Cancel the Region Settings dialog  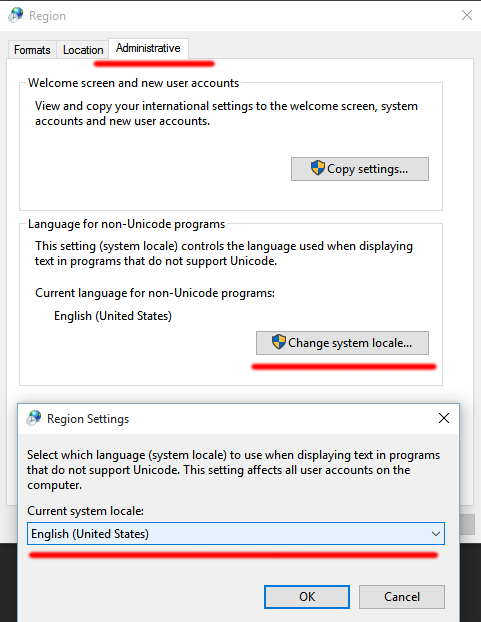pos(402,597)
